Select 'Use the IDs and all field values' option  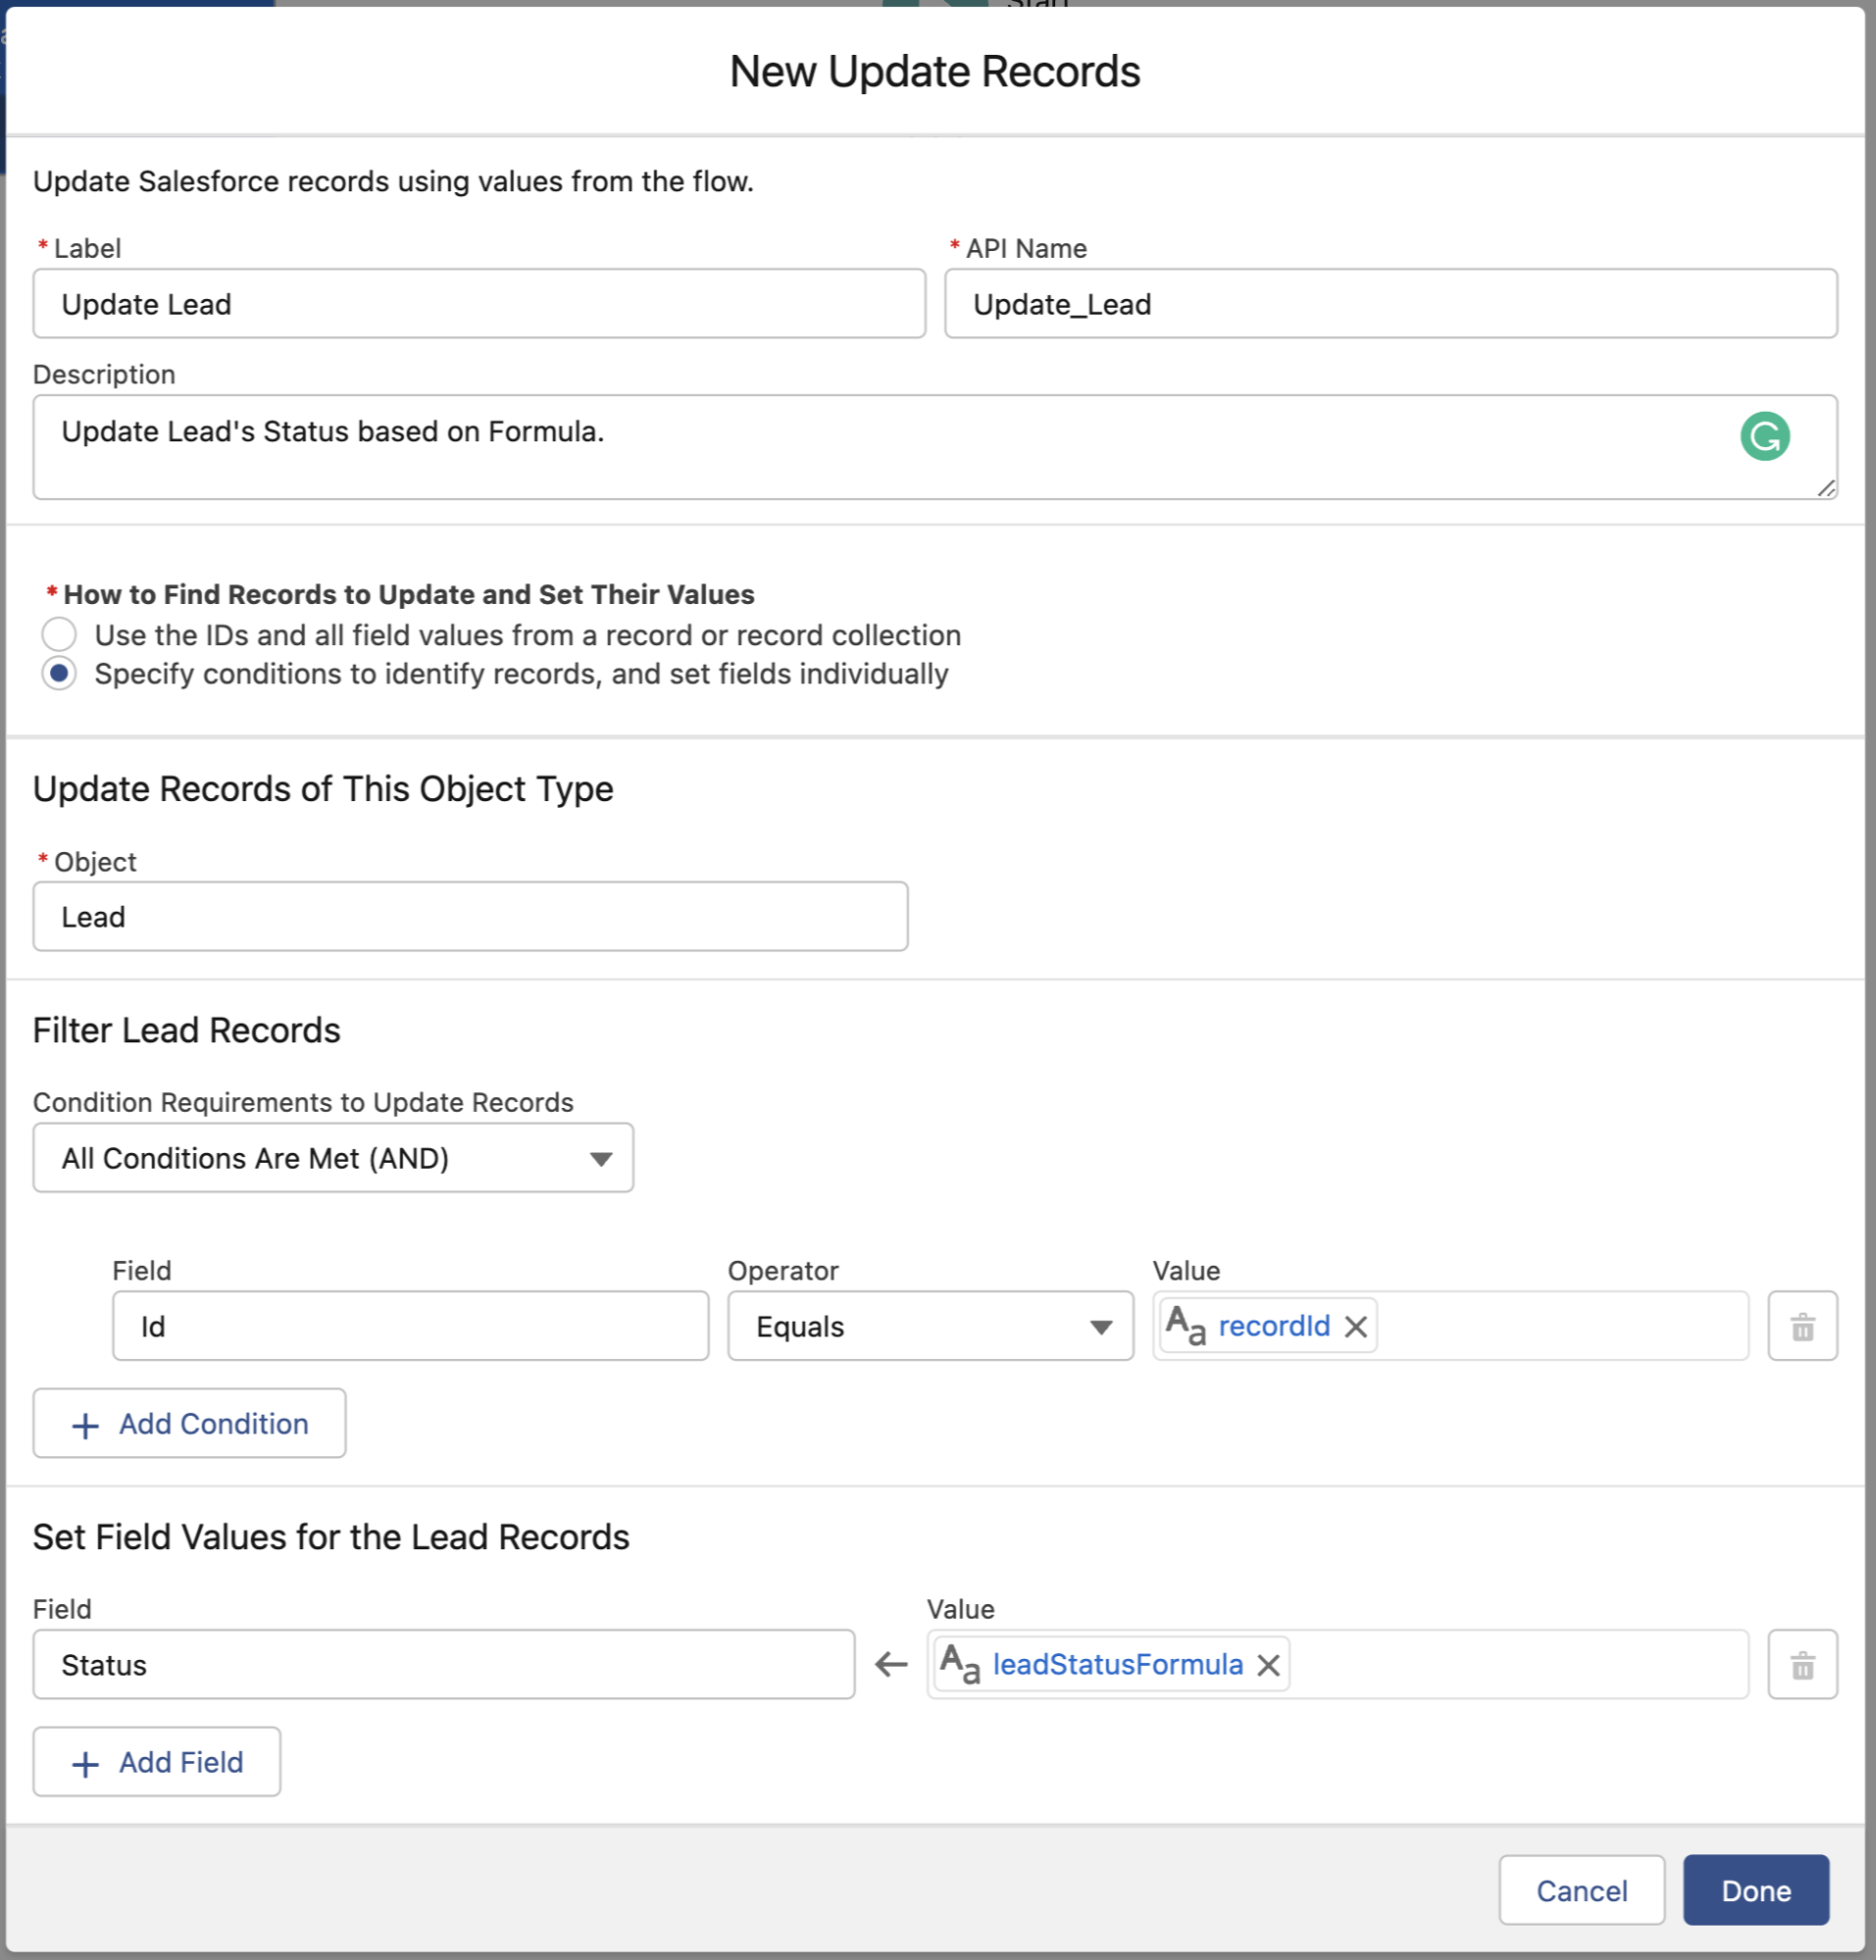click(x=59, y=634)
